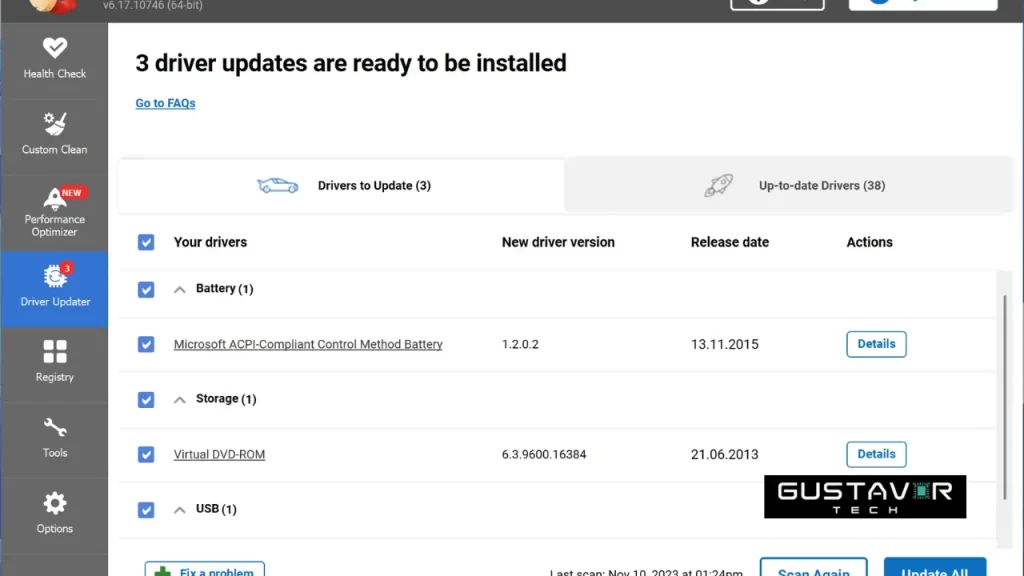Switch to Up-to-date Drivers (38) tab
1024x576 pixels.
[789, 185]
